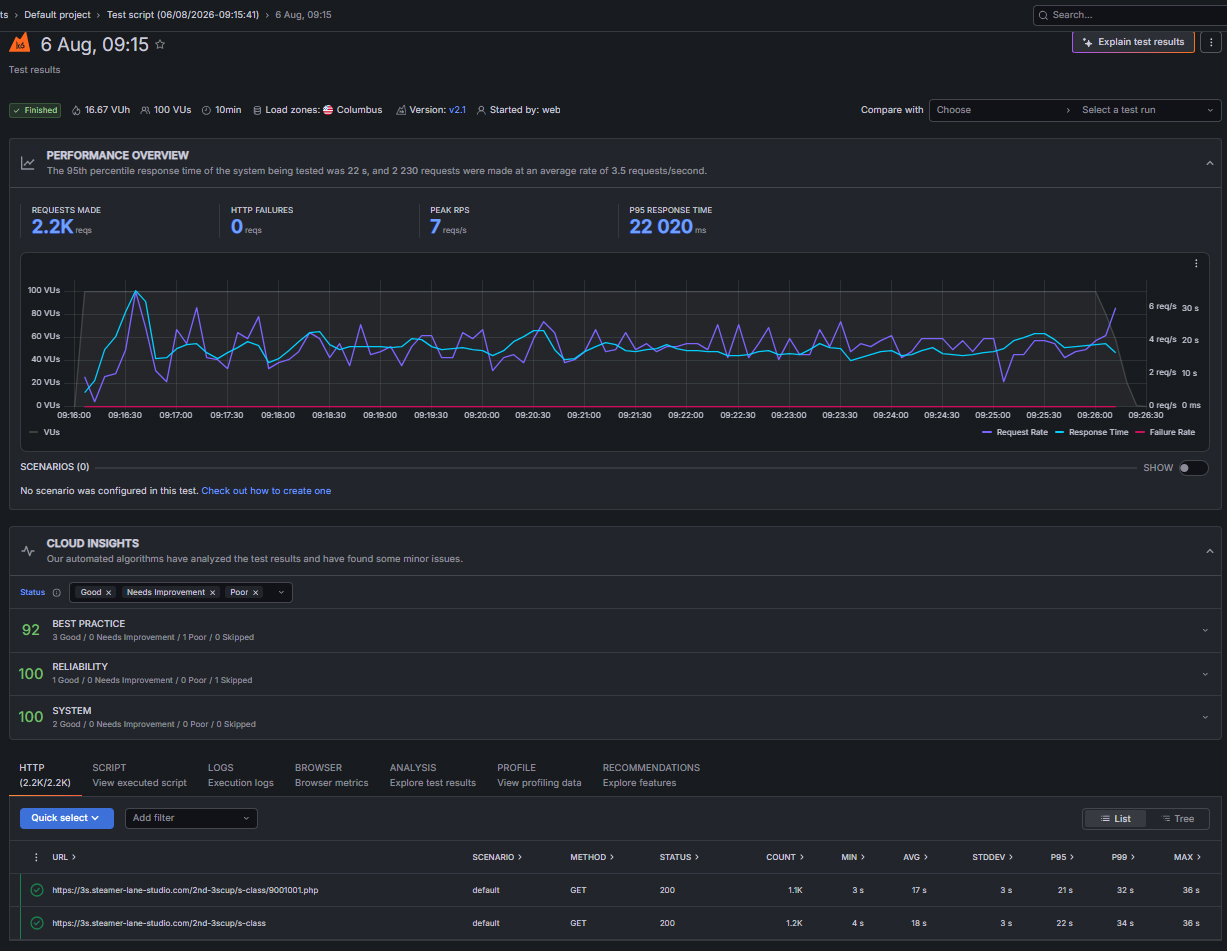Image resolution: width=1227 pixels, height=951 pixels.
Task: Click 'Check out how to create one' link
Action: click(x=266, y=491)
